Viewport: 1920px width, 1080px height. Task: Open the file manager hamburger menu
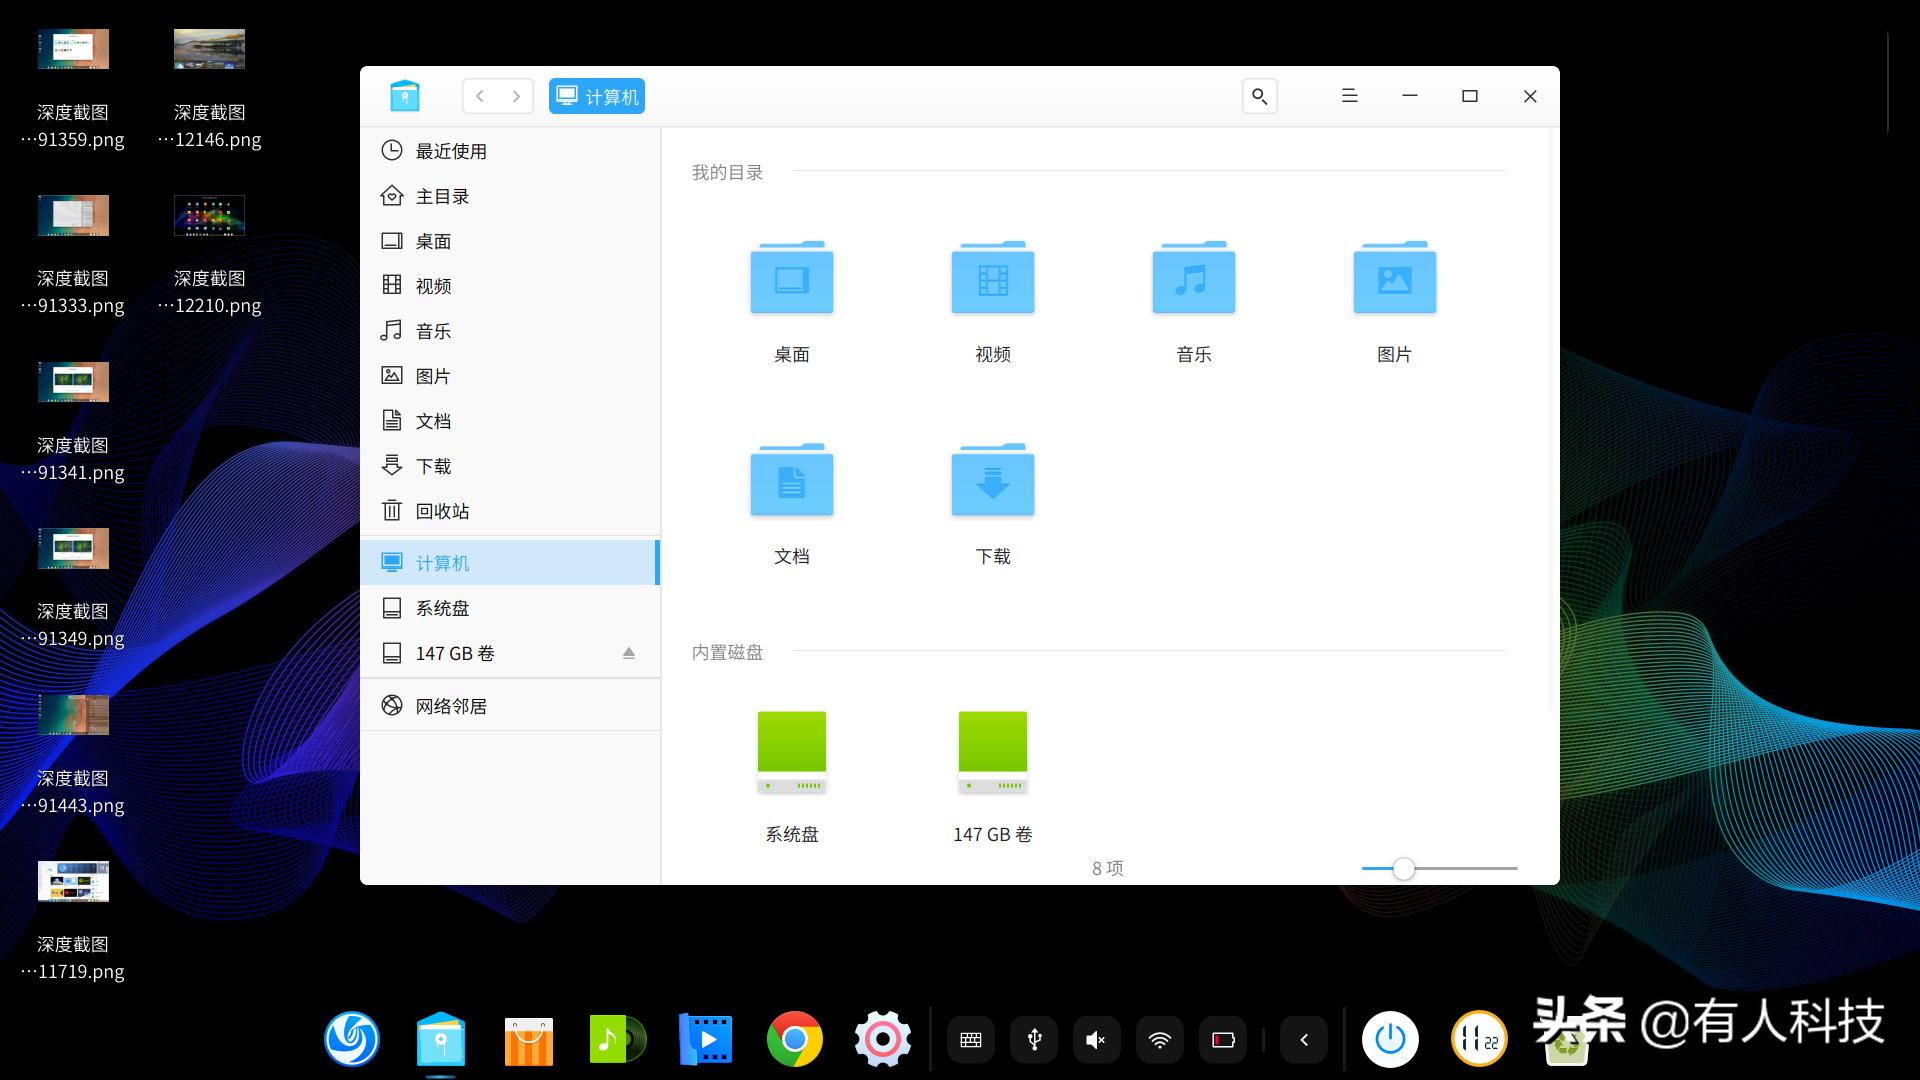pos(1349,96)
